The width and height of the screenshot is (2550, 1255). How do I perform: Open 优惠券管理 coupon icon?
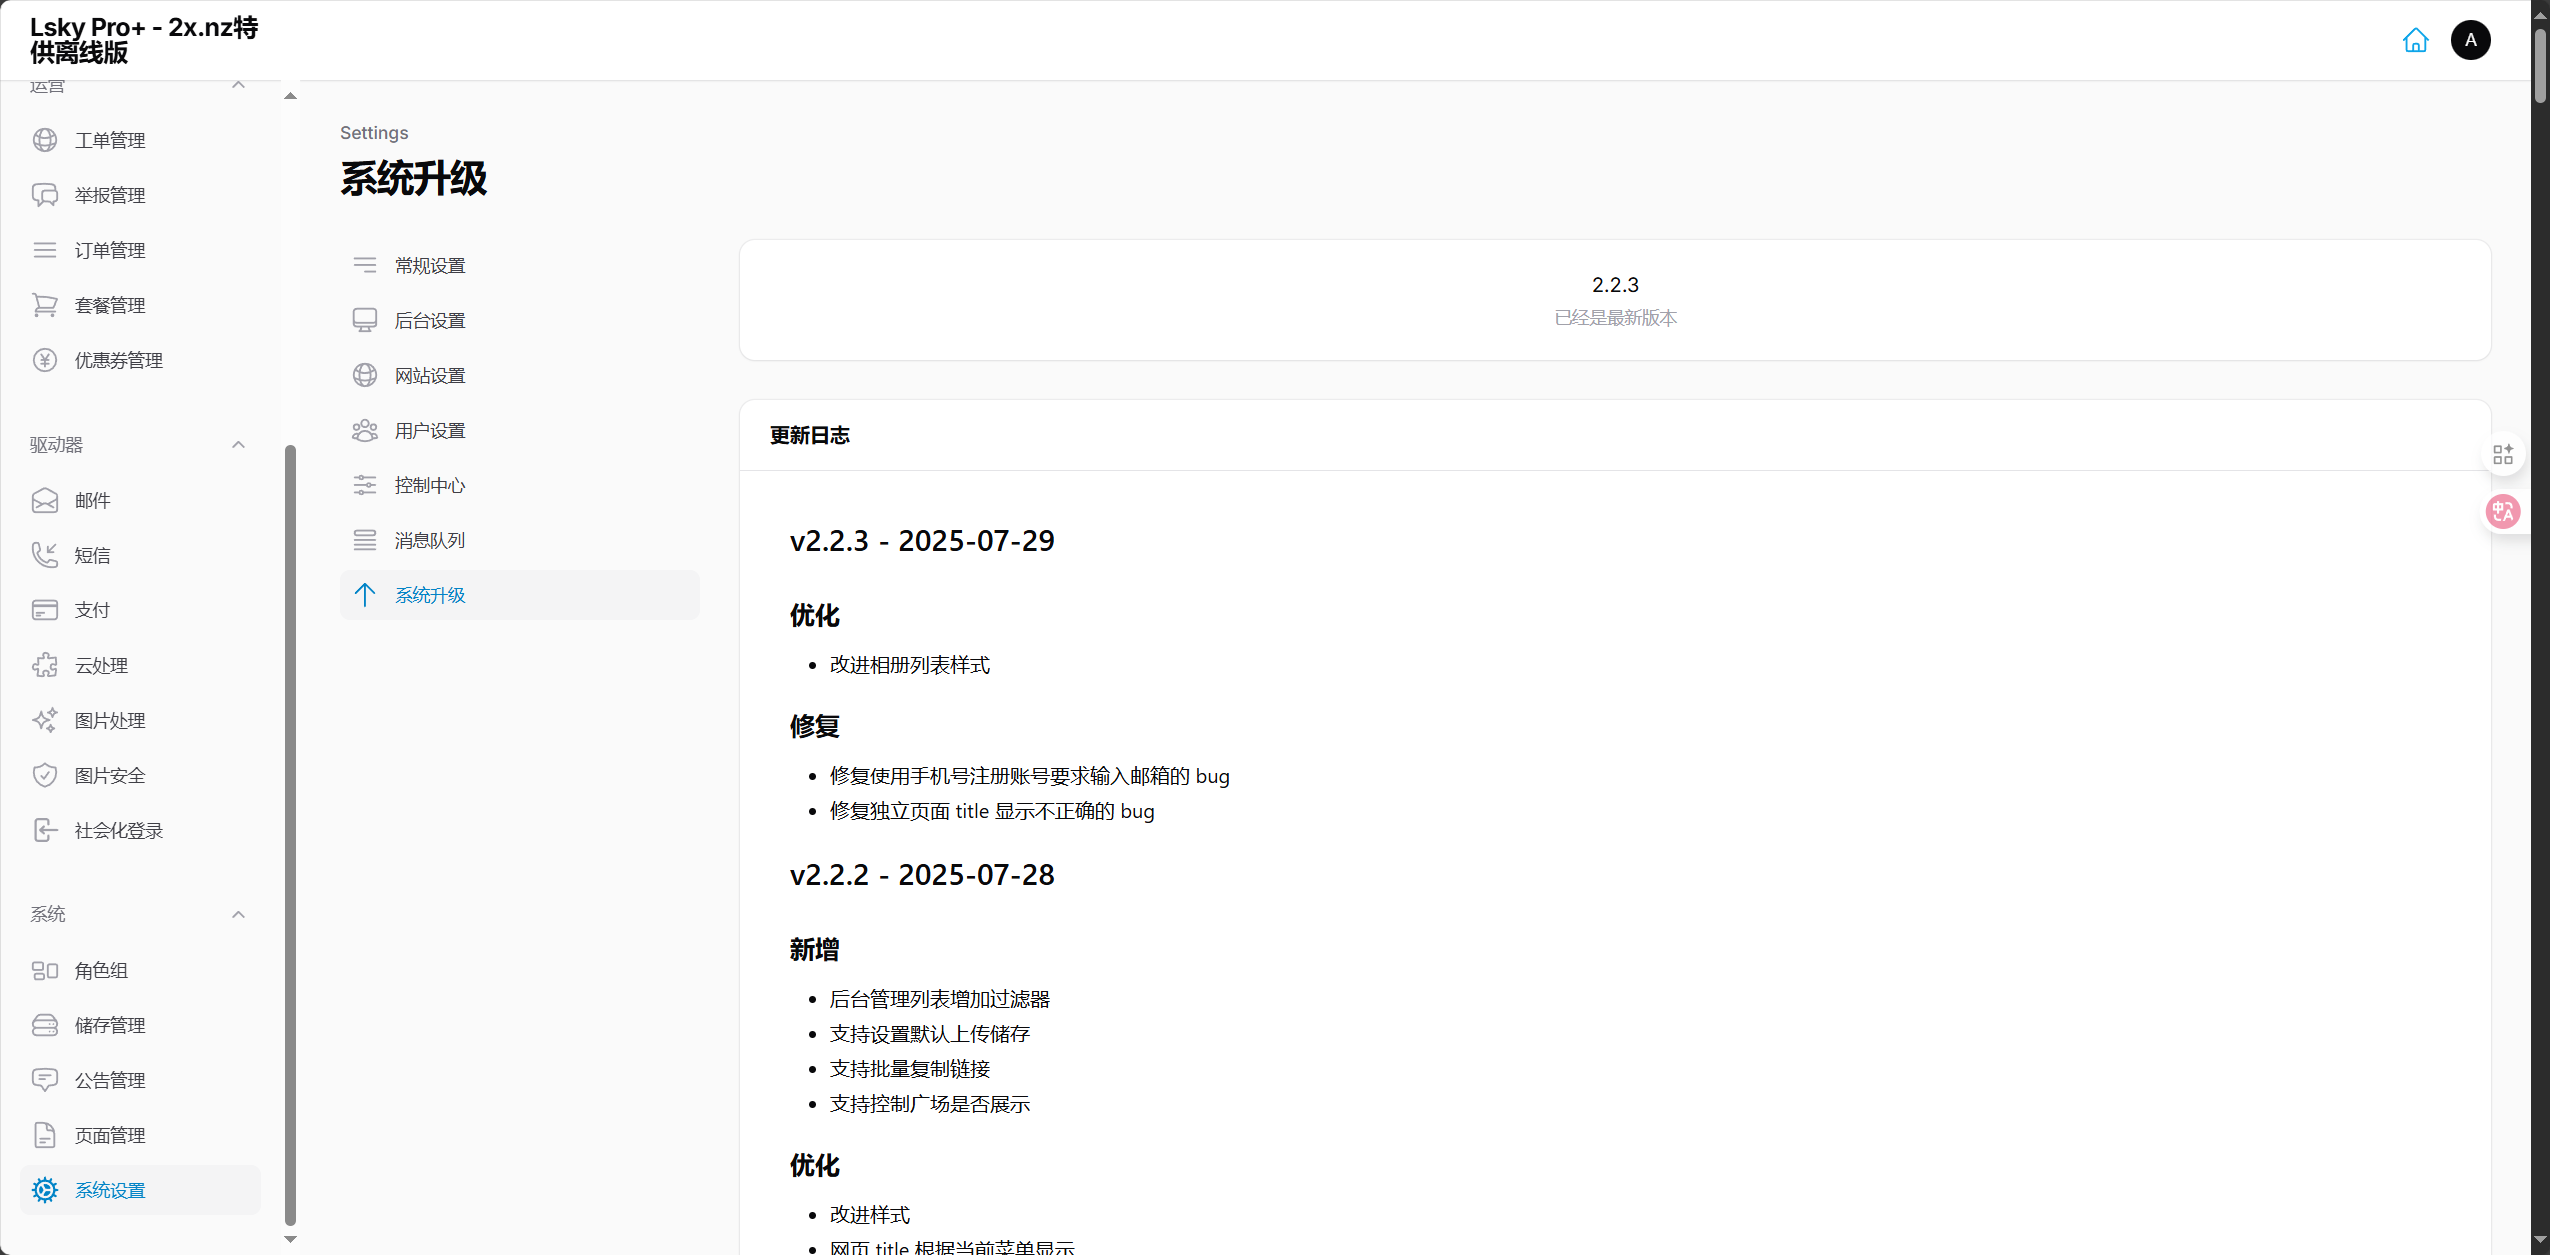pyautogui.click(x=45, y=360)
